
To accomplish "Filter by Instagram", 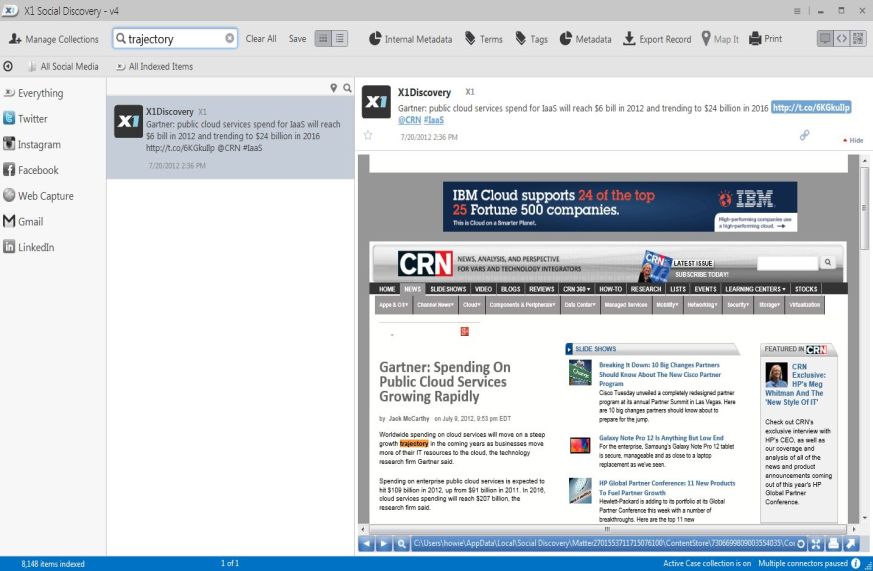I will pyautogui.click(x=32, y=144).
